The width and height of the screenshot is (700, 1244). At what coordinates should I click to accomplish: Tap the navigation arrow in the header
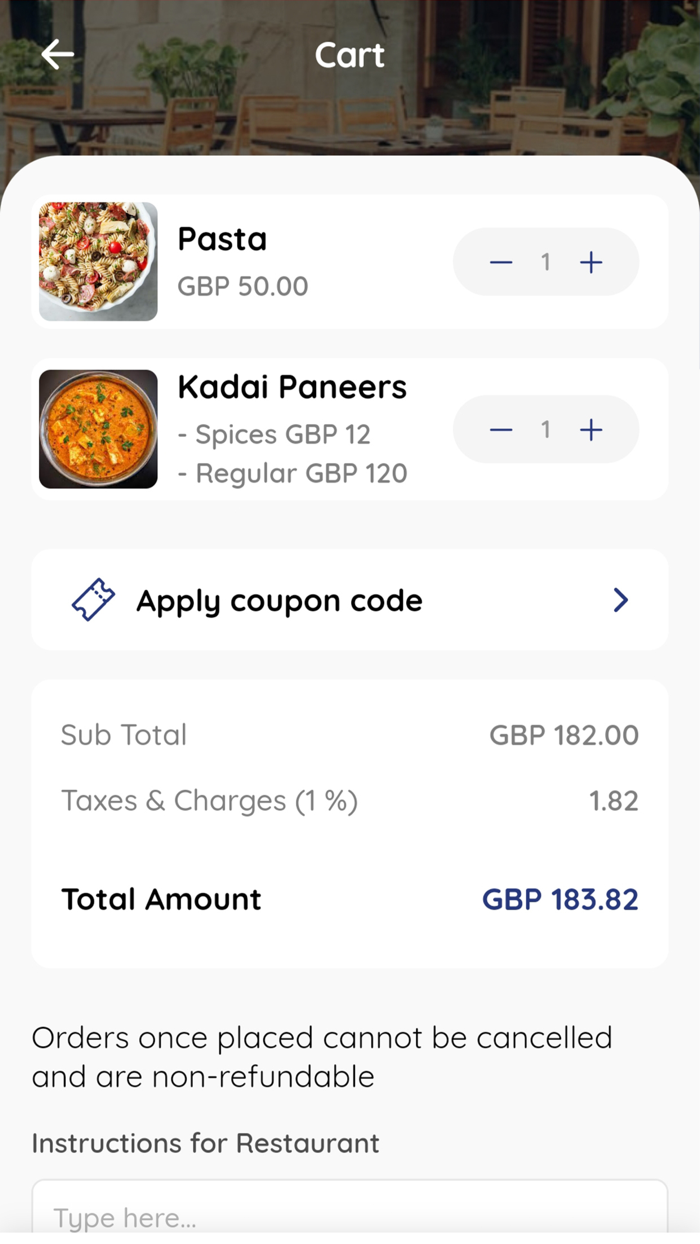(57, 55)
